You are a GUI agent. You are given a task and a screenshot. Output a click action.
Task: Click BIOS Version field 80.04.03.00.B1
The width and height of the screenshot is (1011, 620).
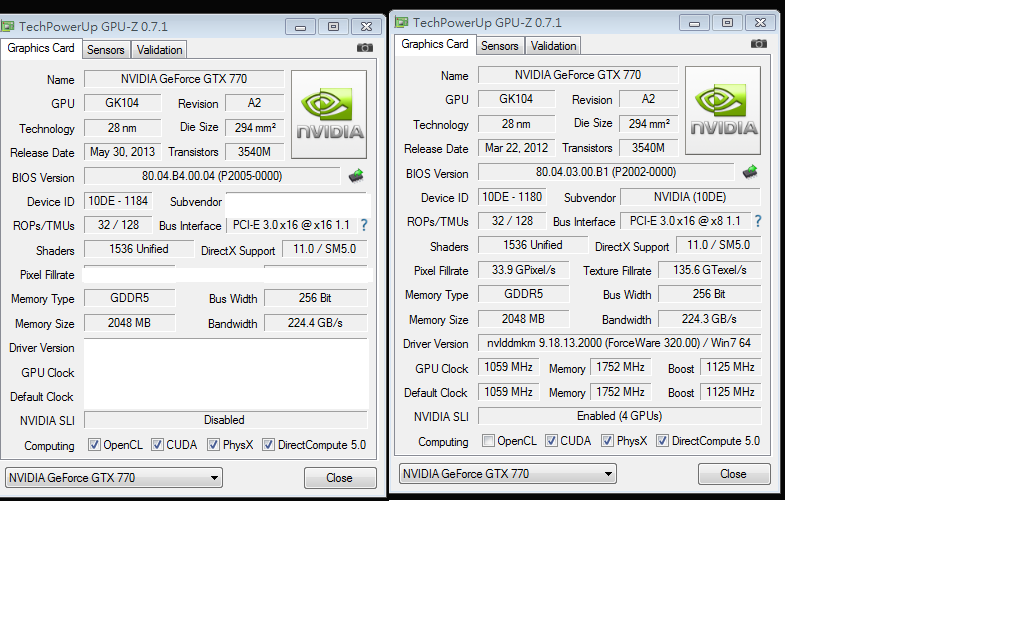pos(606,172)
